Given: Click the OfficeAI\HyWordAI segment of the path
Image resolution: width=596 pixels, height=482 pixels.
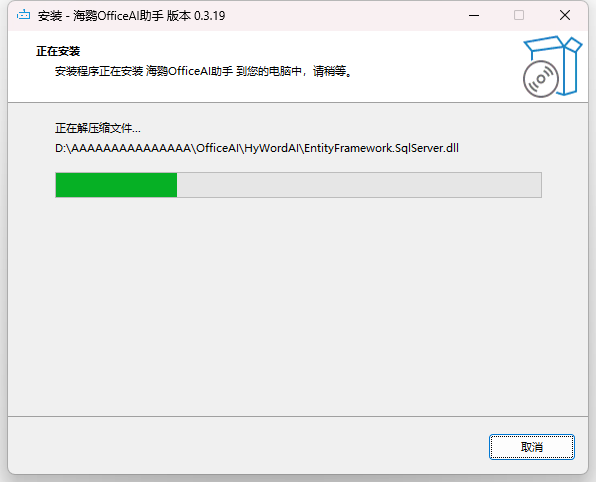Looking at the screenshot, I should coord(247,148).
